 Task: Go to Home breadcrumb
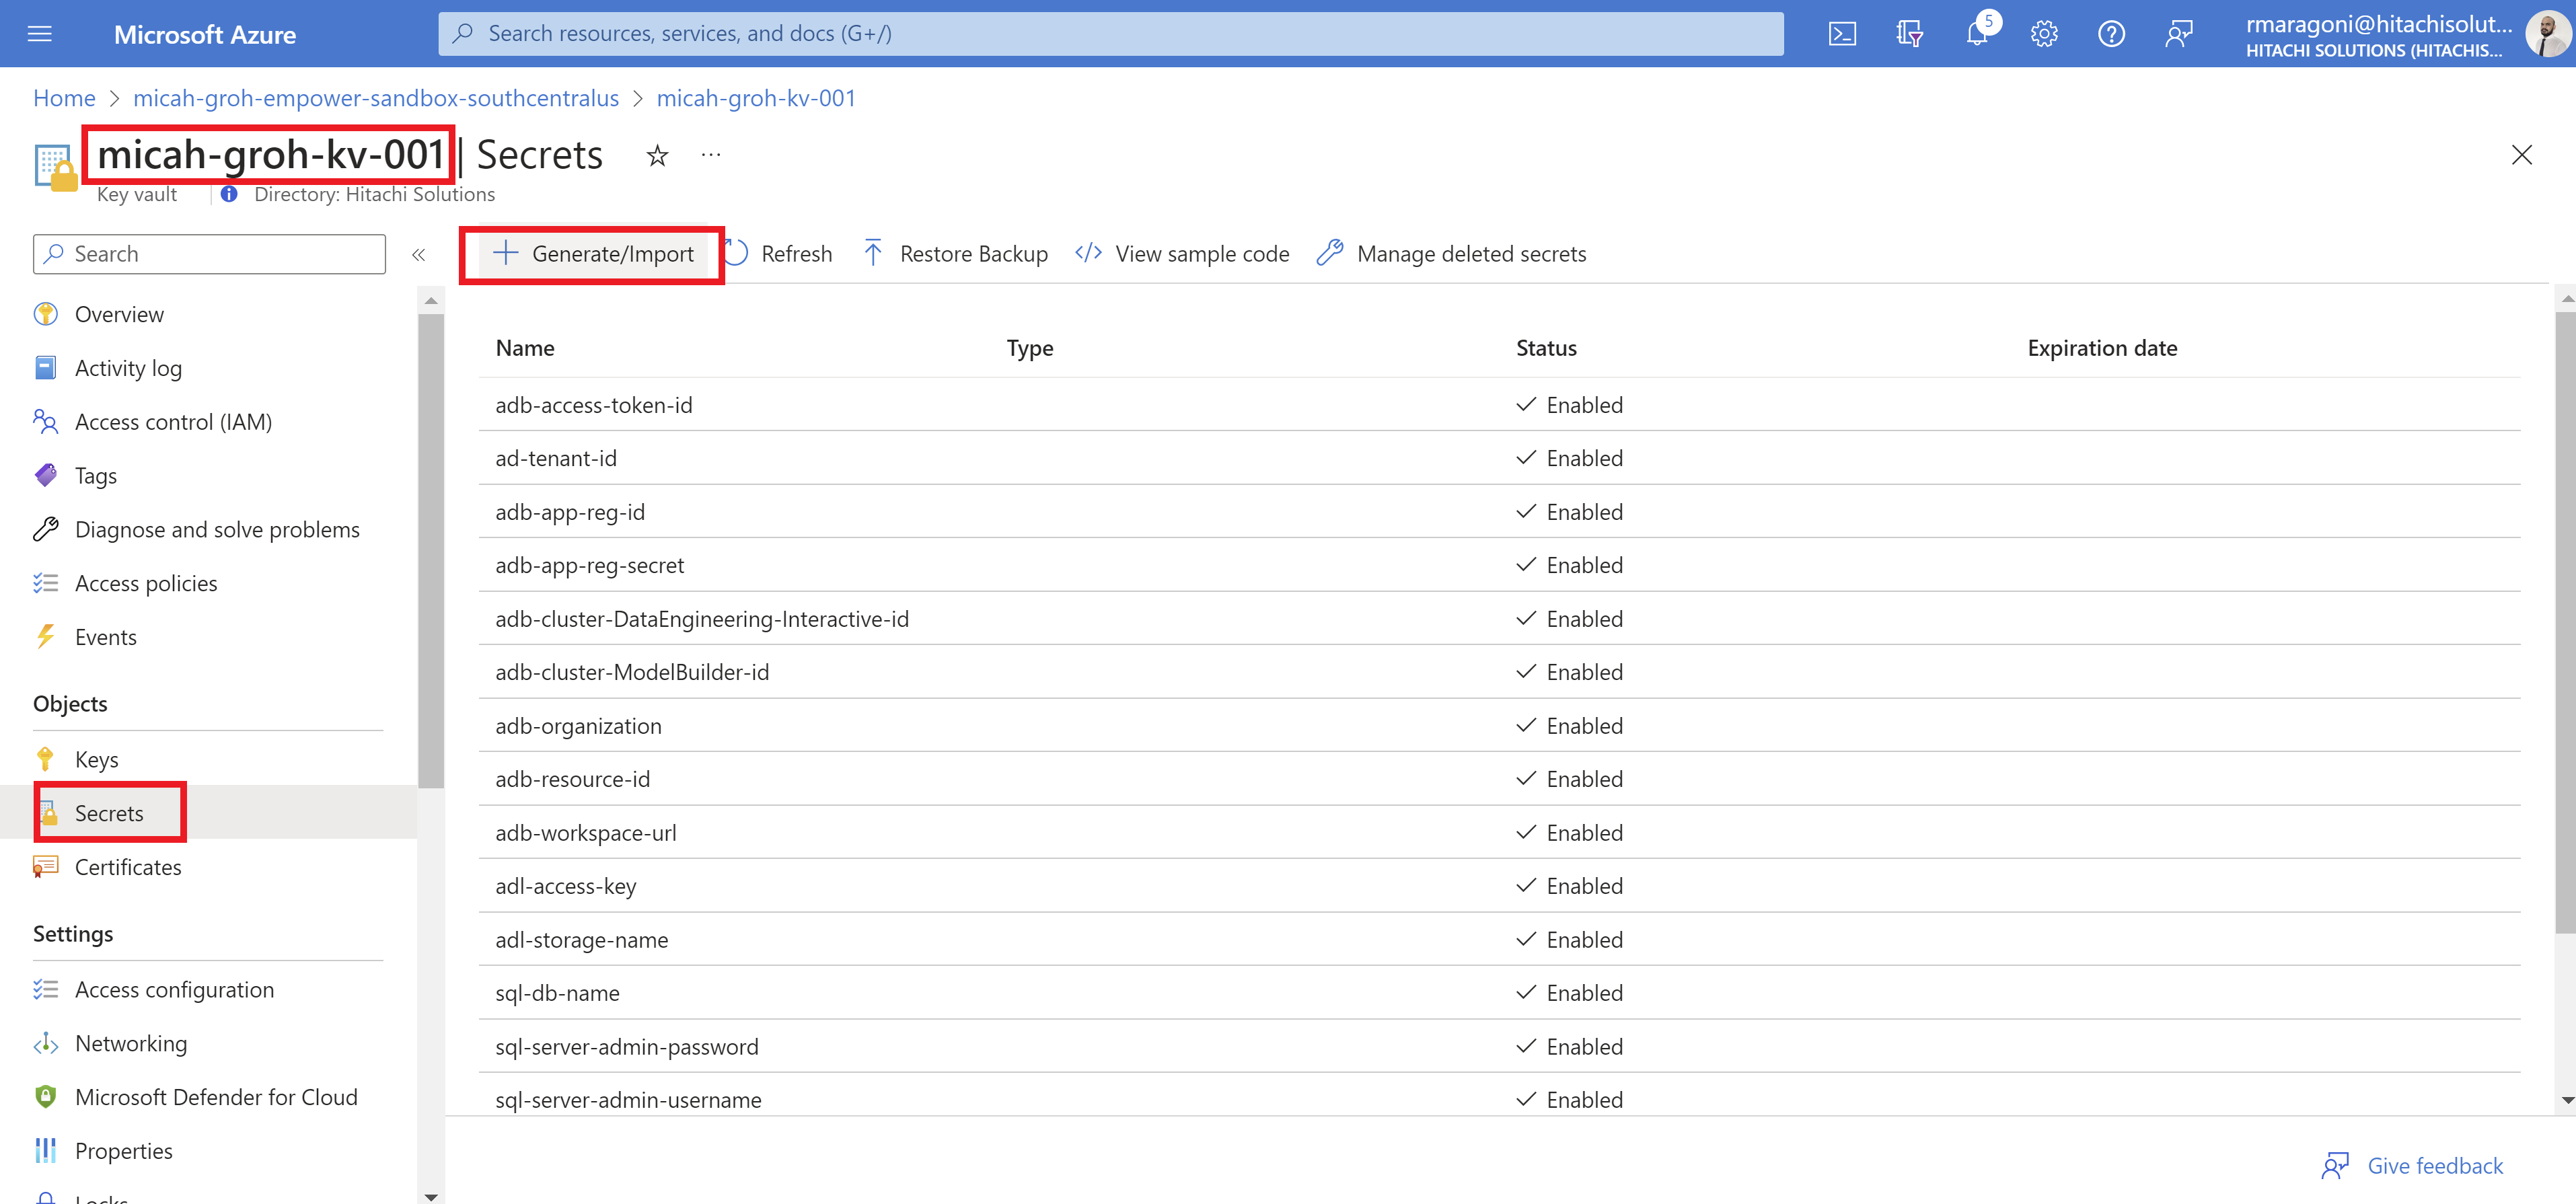[x=64, y=98]
